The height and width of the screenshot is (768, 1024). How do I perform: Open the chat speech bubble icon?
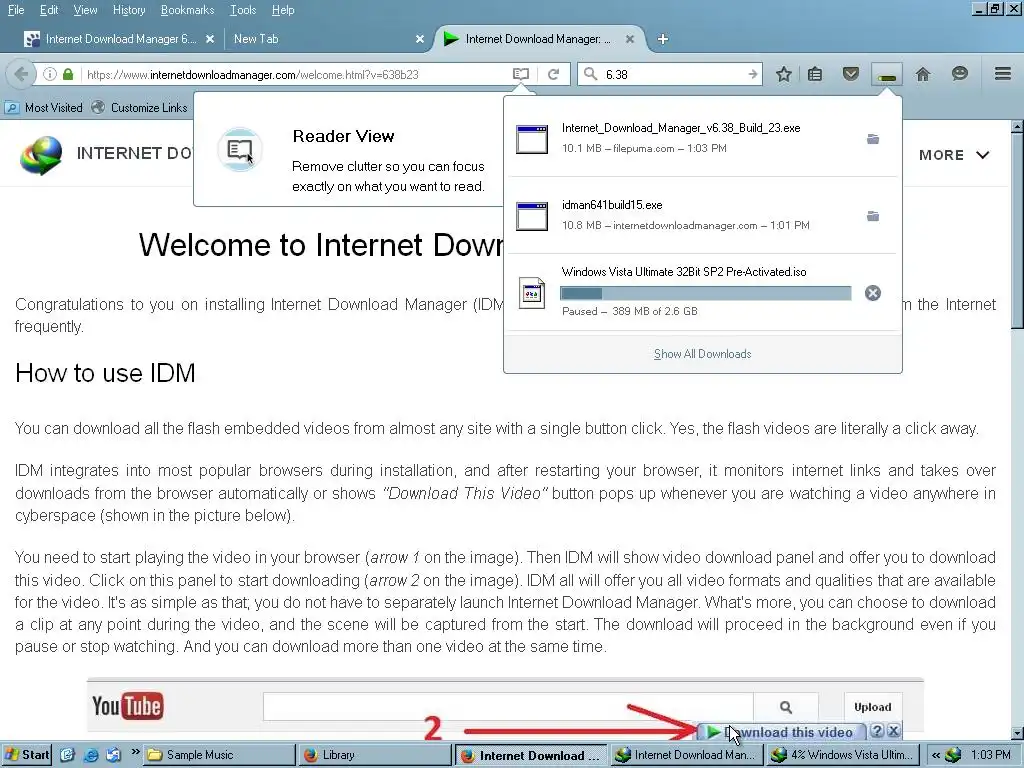(x=959, y=74)
